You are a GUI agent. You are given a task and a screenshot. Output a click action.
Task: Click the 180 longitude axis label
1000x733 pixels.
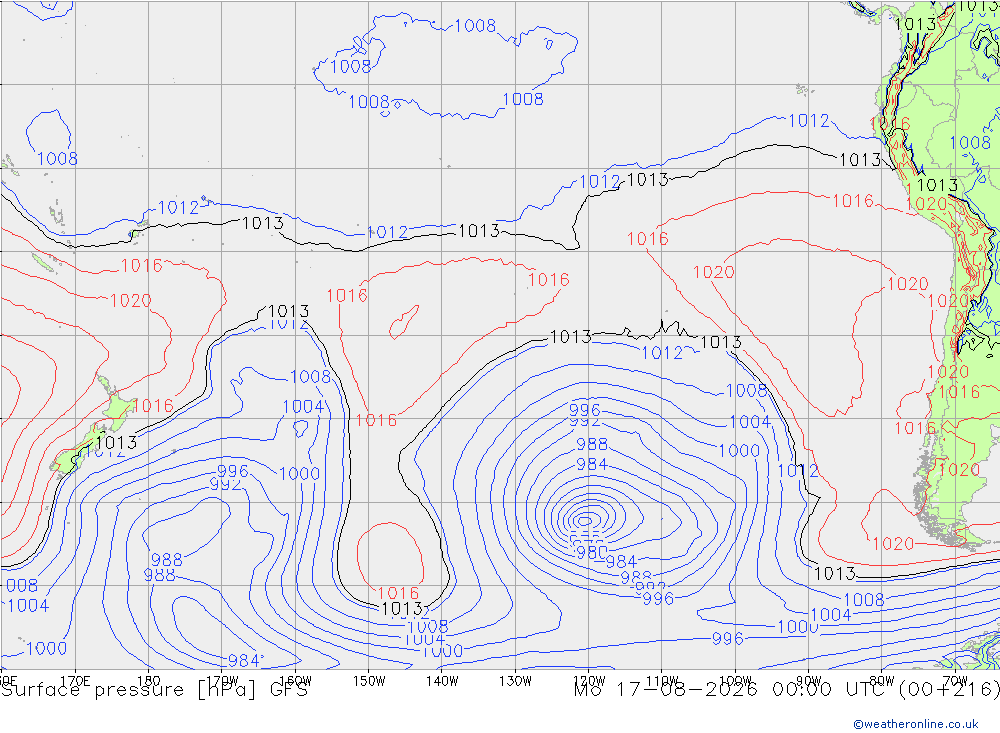(x=149, y=681)
